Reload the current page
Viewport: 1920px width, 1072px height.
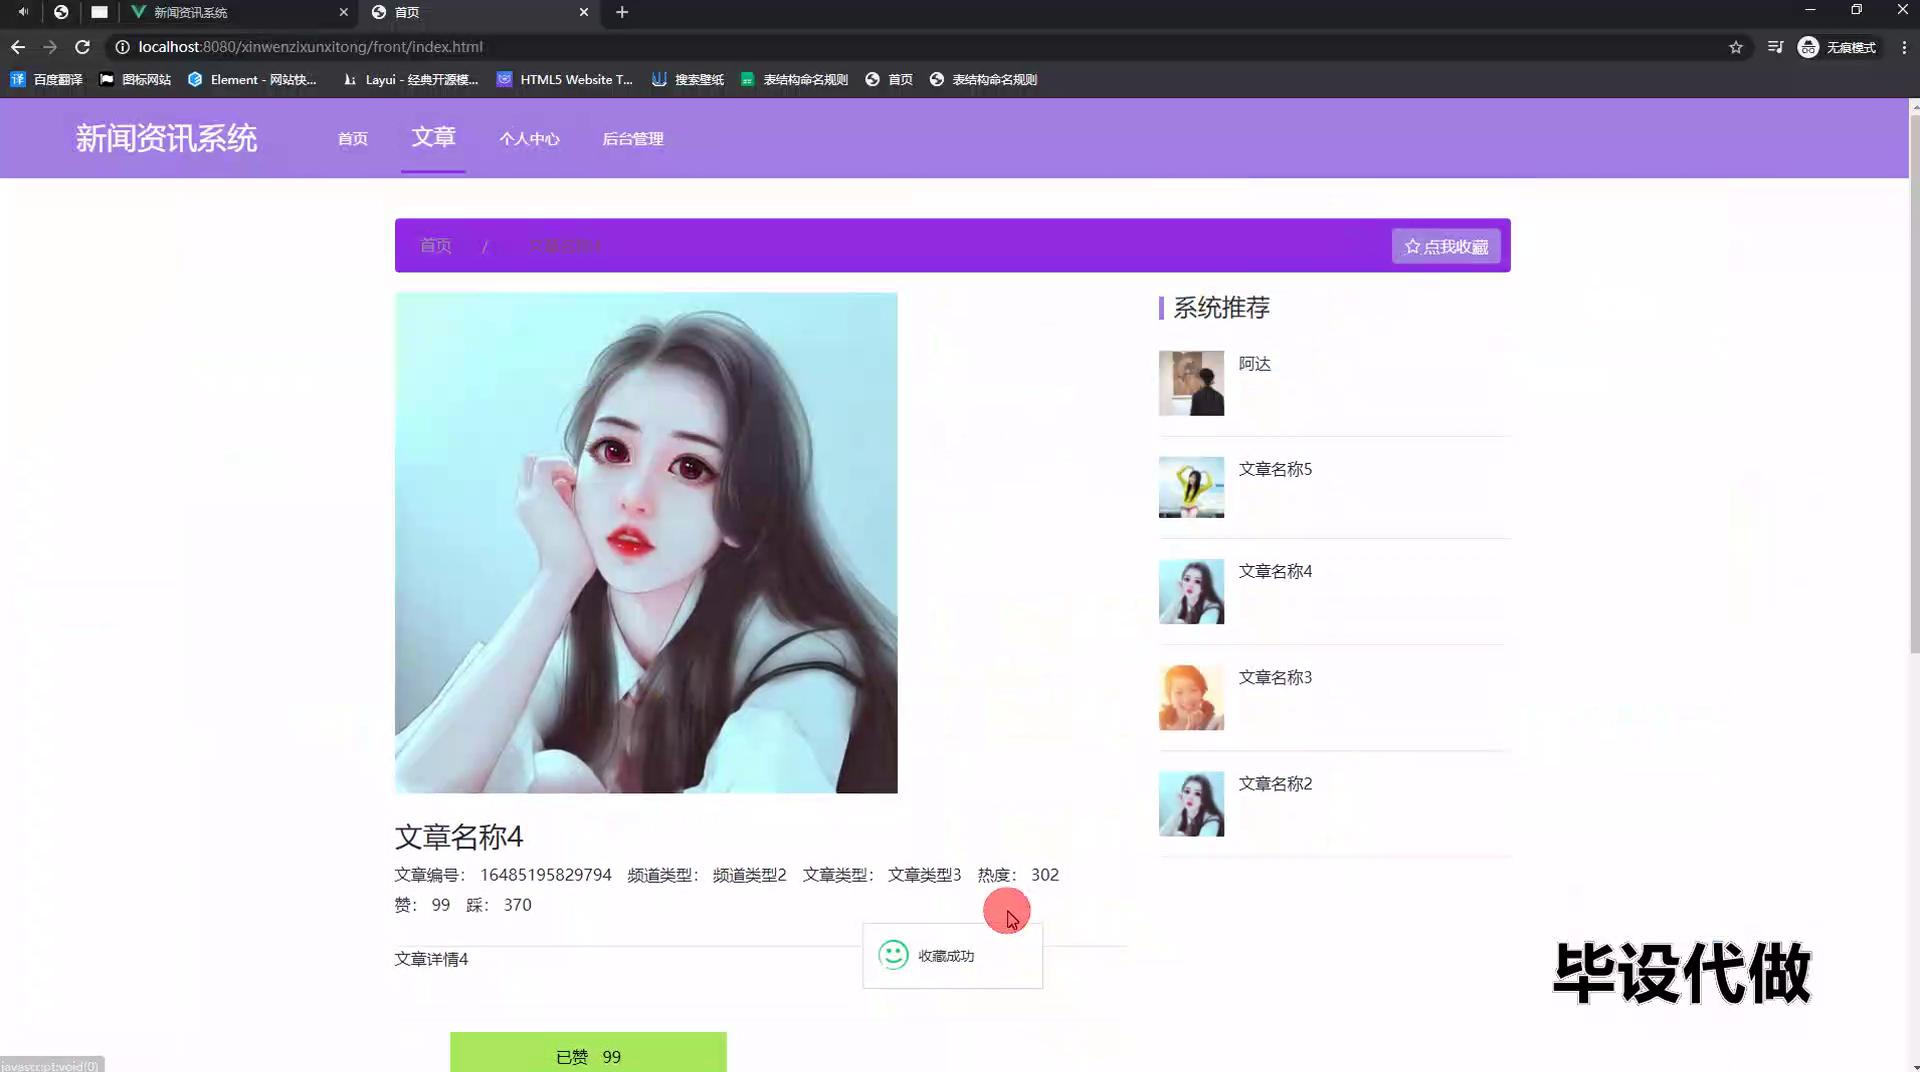[83, 47]
